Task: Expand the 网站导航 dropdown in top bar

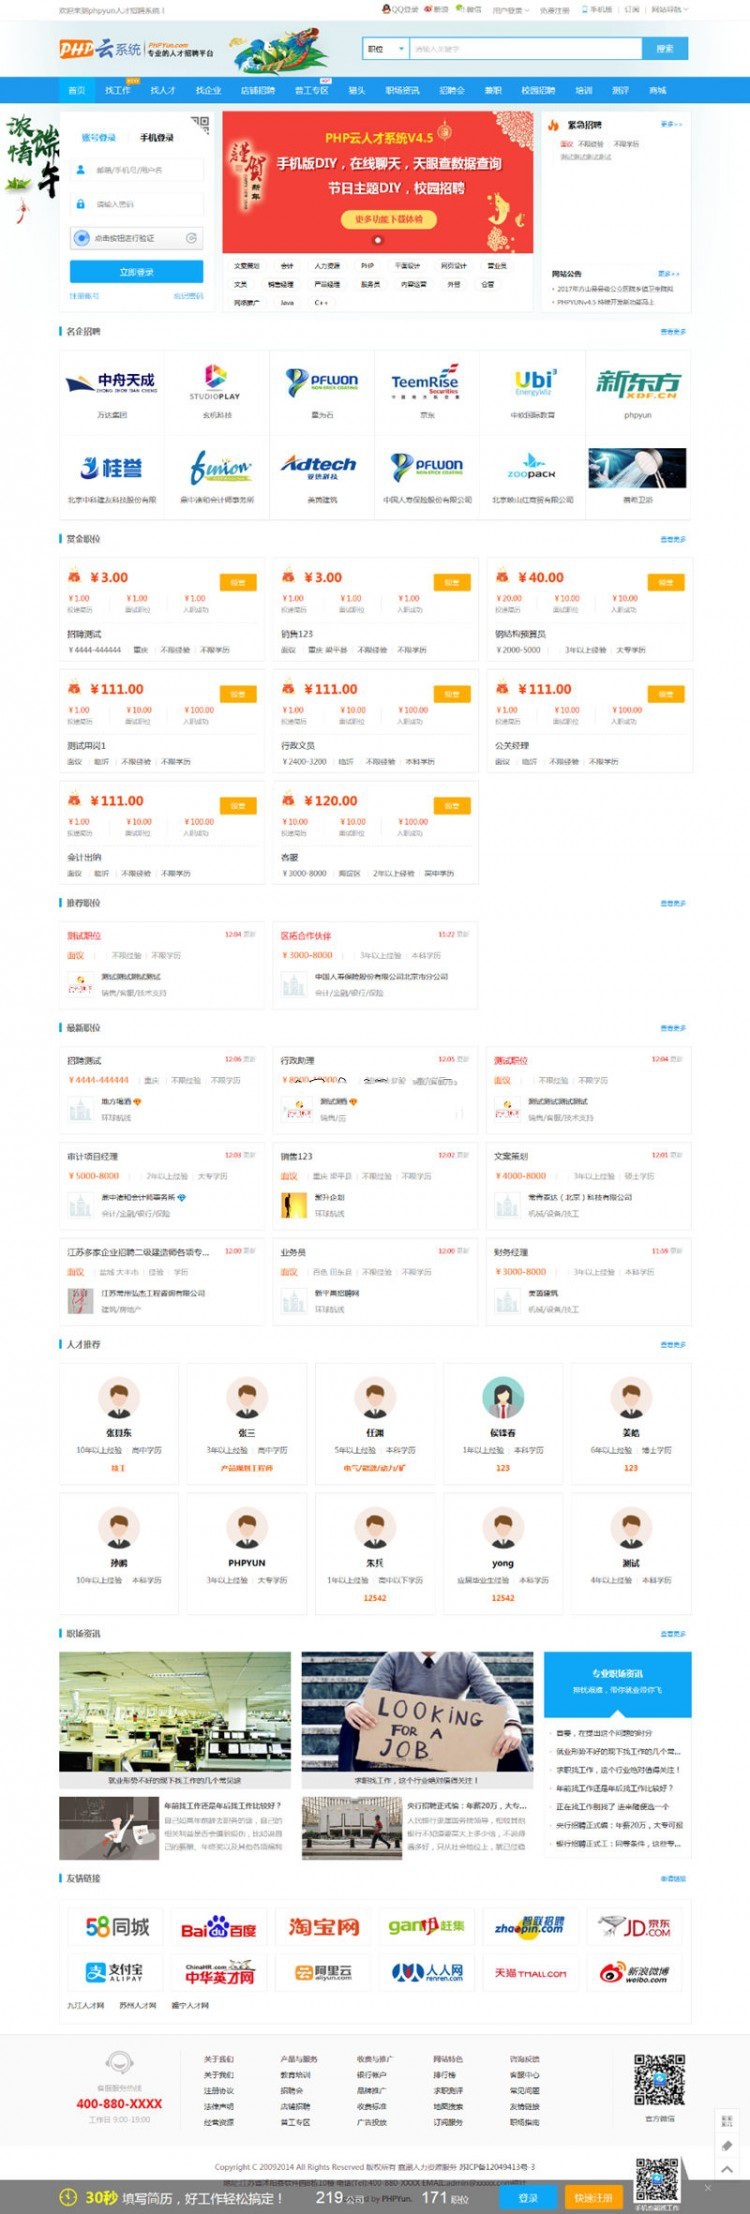Action: tap(670, 9)
